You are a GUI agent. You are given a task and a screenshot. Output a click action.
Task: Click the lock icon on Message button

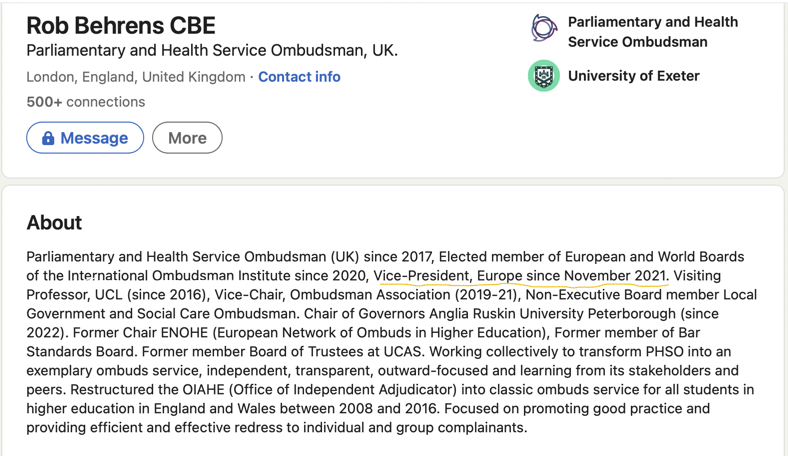pos(48,138)
